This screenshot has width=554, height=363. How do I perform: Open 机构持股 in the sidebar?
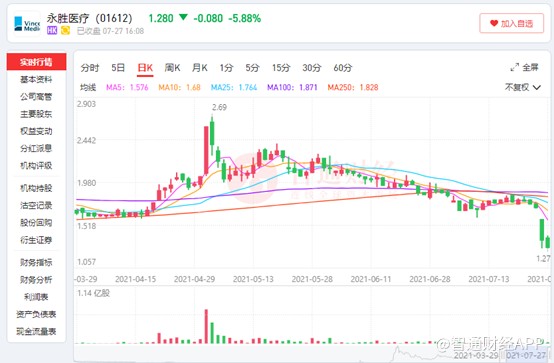click(x=36, y=188)
